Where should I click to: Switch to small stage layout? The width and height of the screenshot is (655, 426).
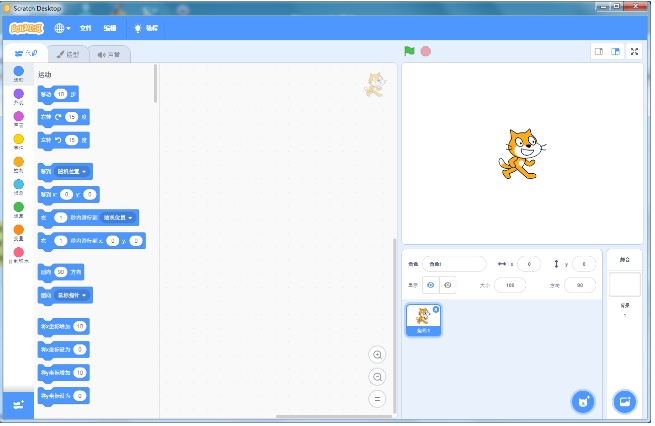click(599, 51)
